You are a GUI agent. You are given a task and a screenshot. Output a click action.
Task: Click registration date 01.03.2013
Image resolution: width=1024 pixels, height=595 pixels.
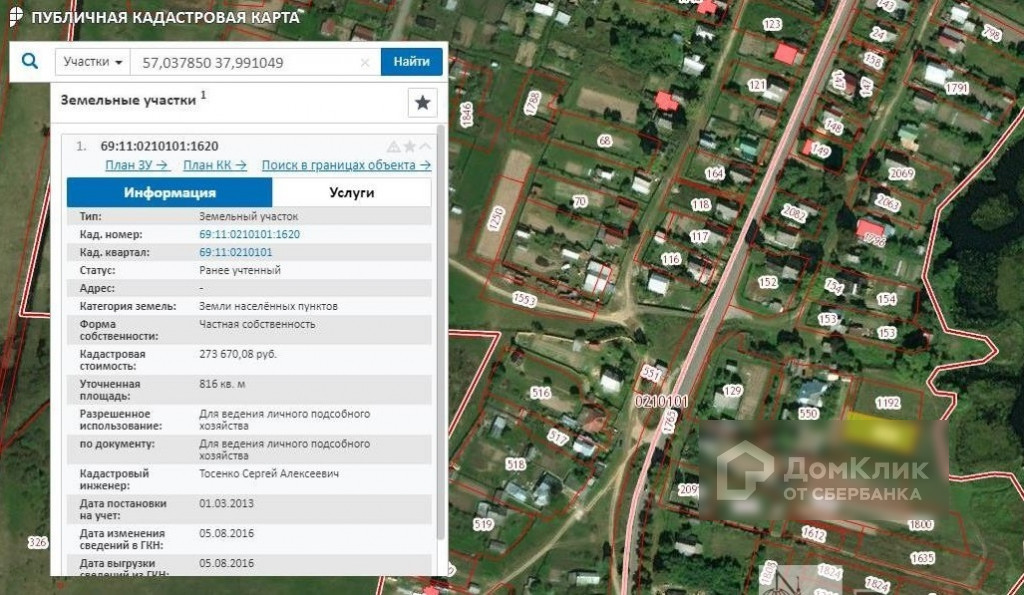(226, 504)
